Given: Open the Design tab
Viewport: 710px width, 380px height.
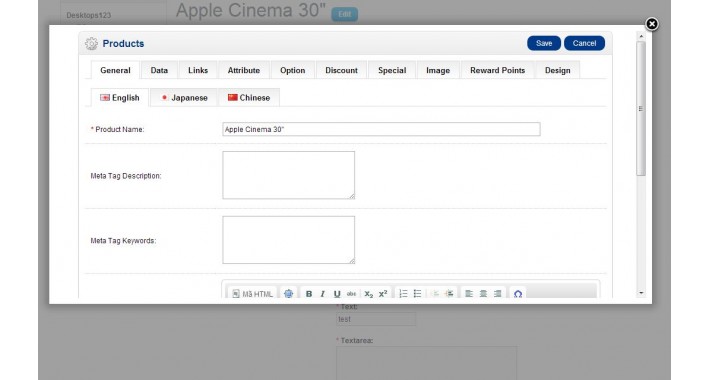Looking at the screenshot, I should [557, 70].
